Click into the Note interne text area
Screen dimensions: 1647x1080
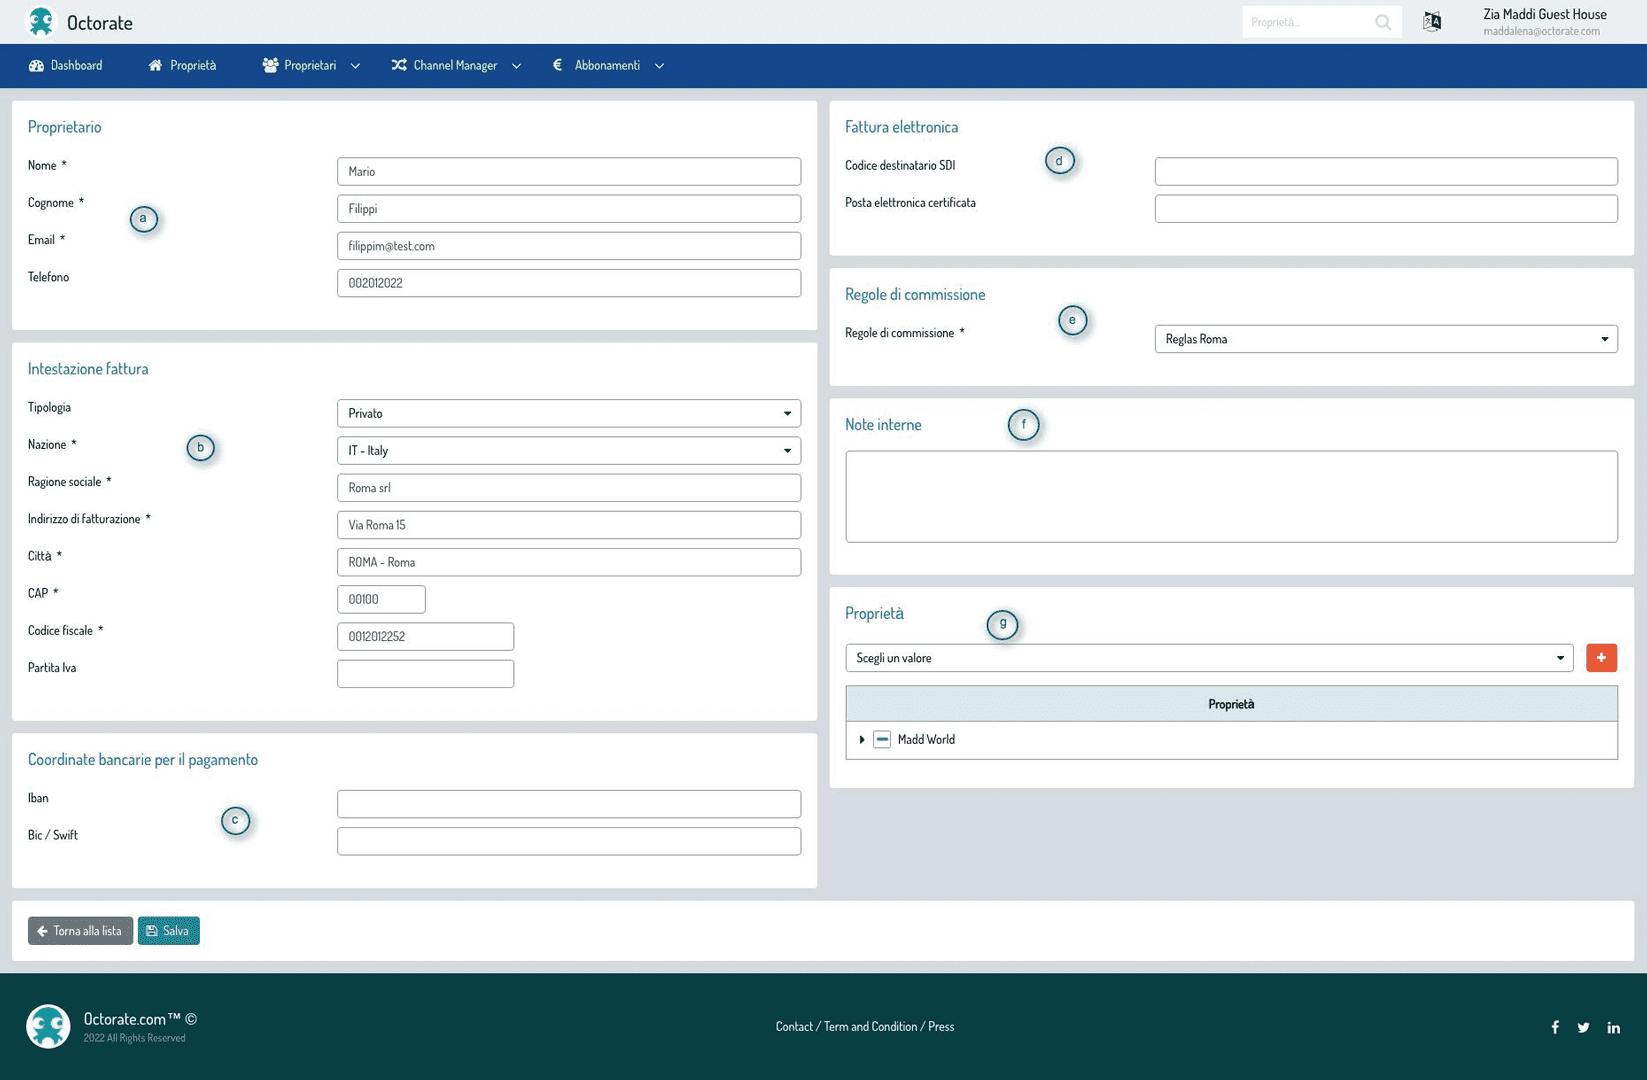(x=1230, y=497)
